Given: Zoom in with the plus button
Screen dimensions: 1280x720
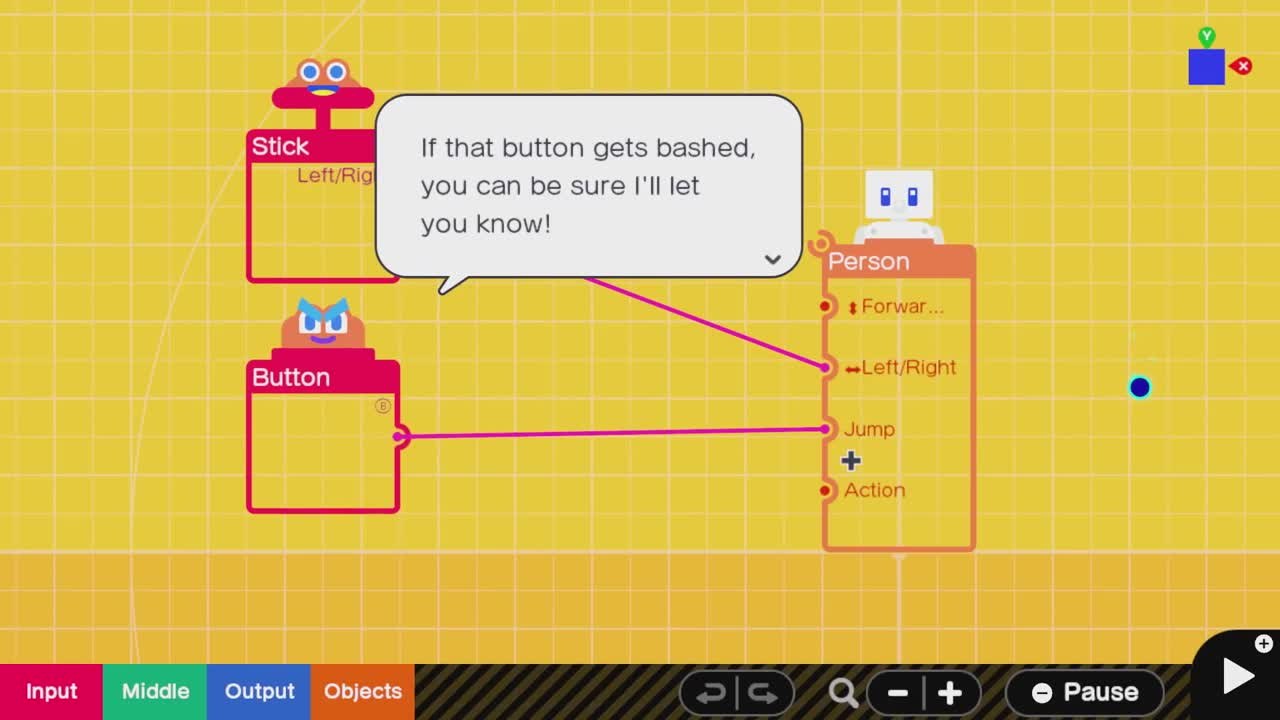Looking at the screenshot, I should tap(950, 693).
